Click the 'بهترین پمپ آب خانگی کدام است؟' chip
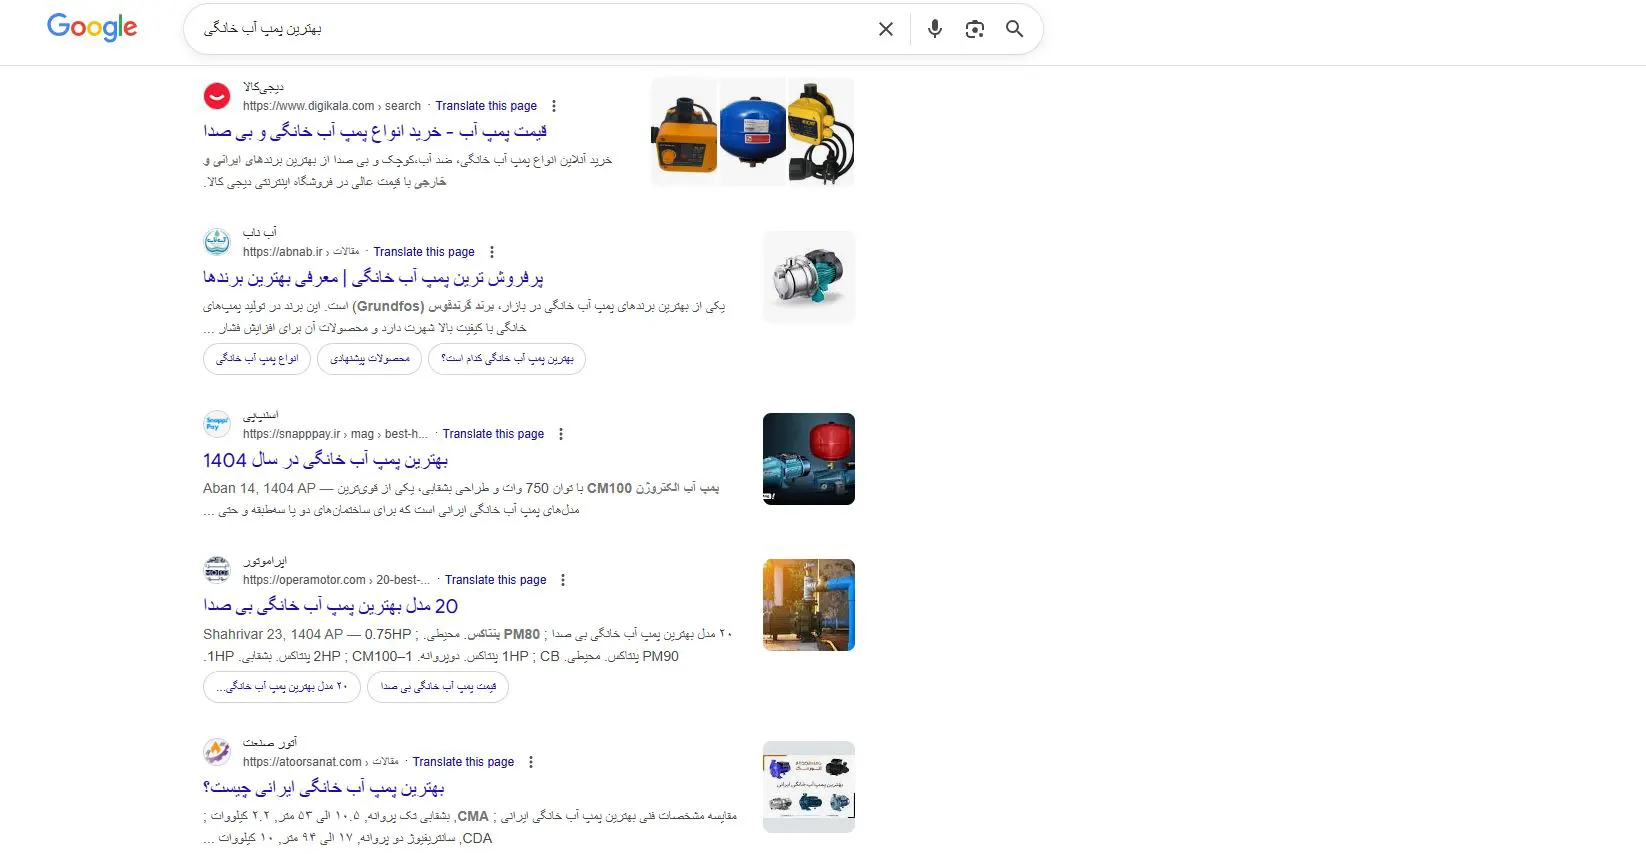 507,359
